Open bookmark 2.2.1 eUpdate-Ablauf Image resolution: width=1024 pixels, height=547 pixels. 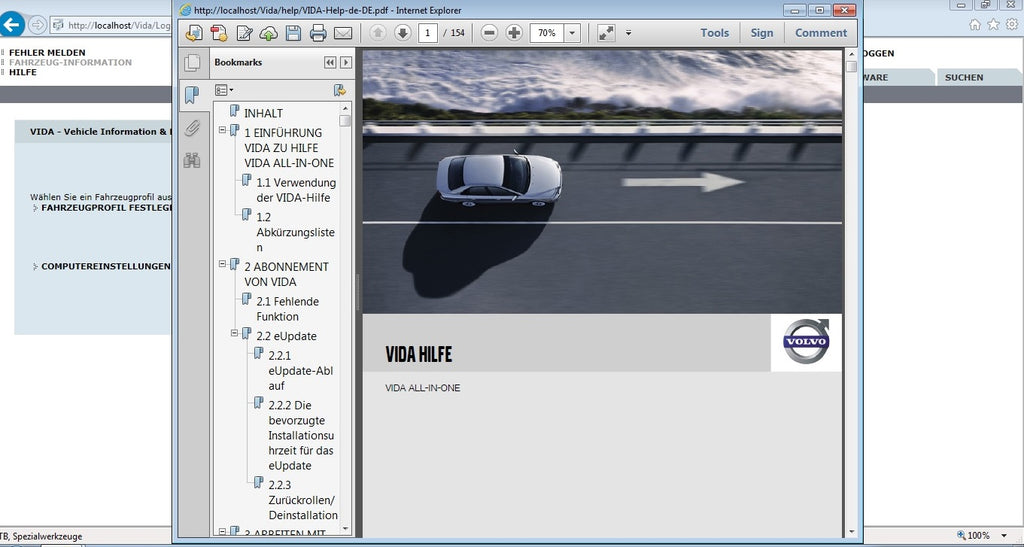[x=300, y=371]
